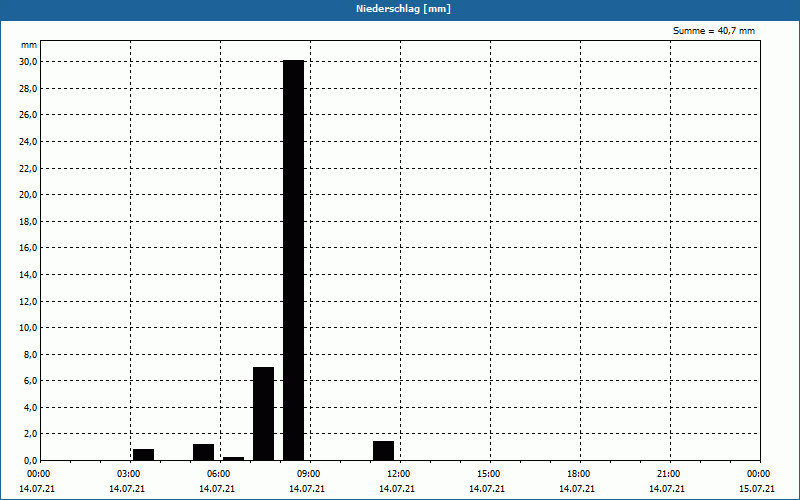Click the '16,0' y-axis label
800x500 pixels.
pos(28,248)
